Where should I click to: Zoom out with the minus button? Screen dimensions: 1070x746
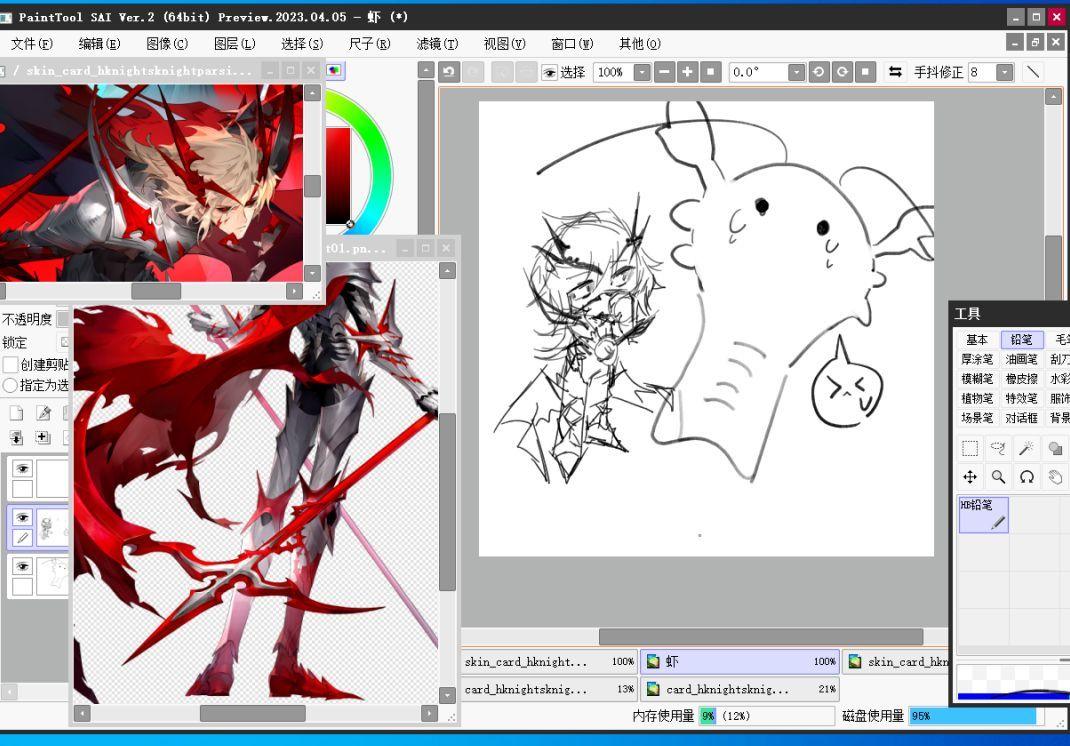click(x=665, y=72)
